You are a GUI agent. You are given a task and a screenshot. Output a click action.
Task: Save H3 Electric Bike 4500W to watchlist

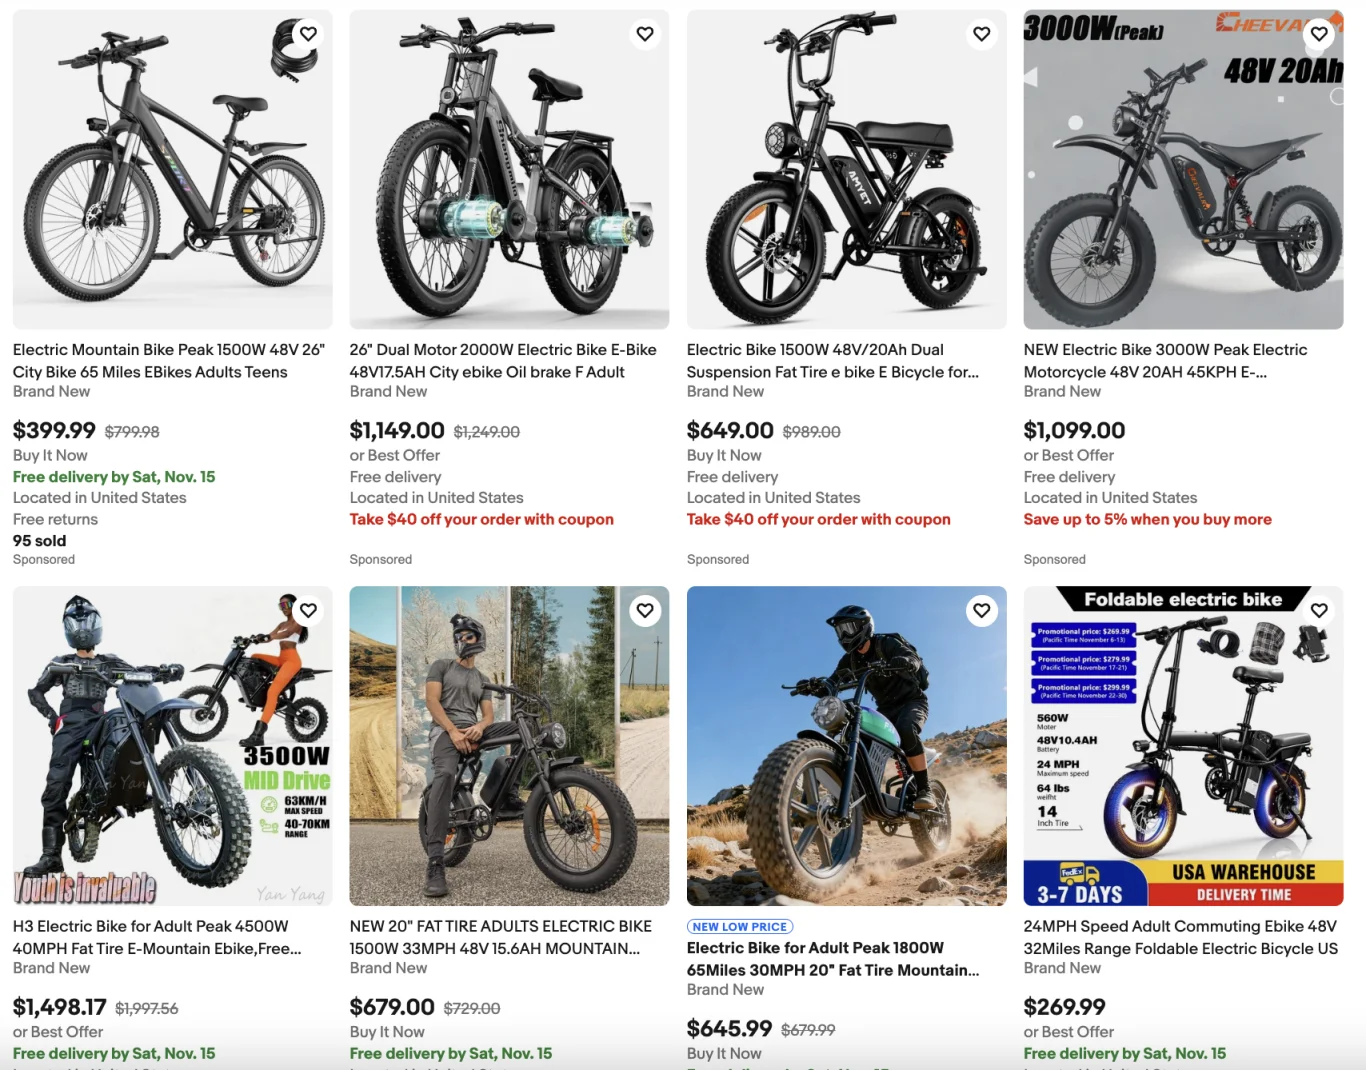(308, 610)
